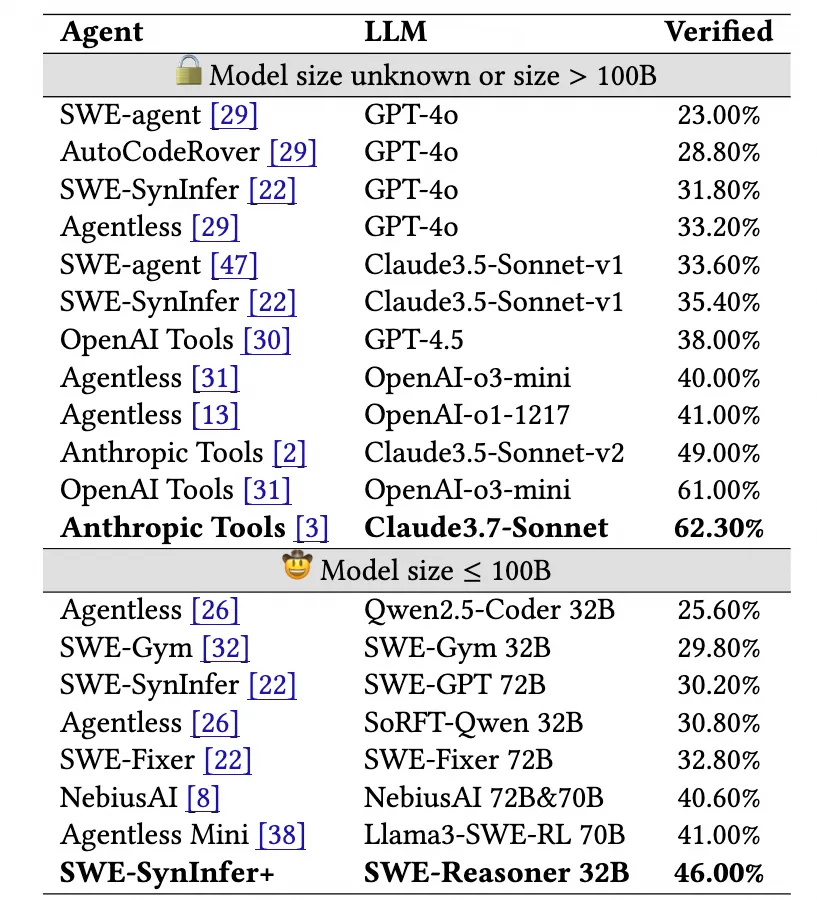The width and height of the screenshot is (817, 900).
Task: Click the bold 'Claude3.7-Sonnet' LLM cell
Action: (486, 527)
